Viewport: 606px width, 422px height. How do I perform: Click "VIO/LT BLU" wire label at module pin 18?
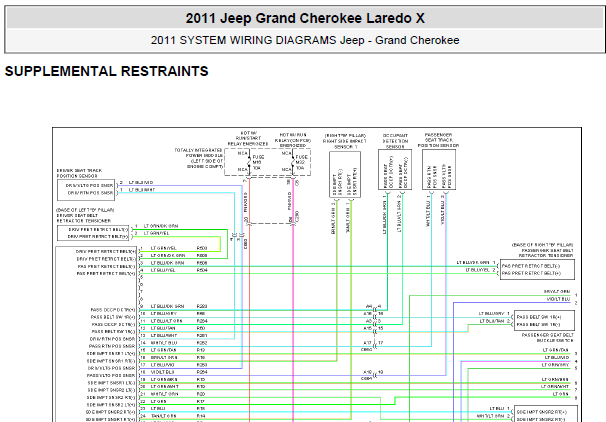pyautogui.click(x=162, y=372)
